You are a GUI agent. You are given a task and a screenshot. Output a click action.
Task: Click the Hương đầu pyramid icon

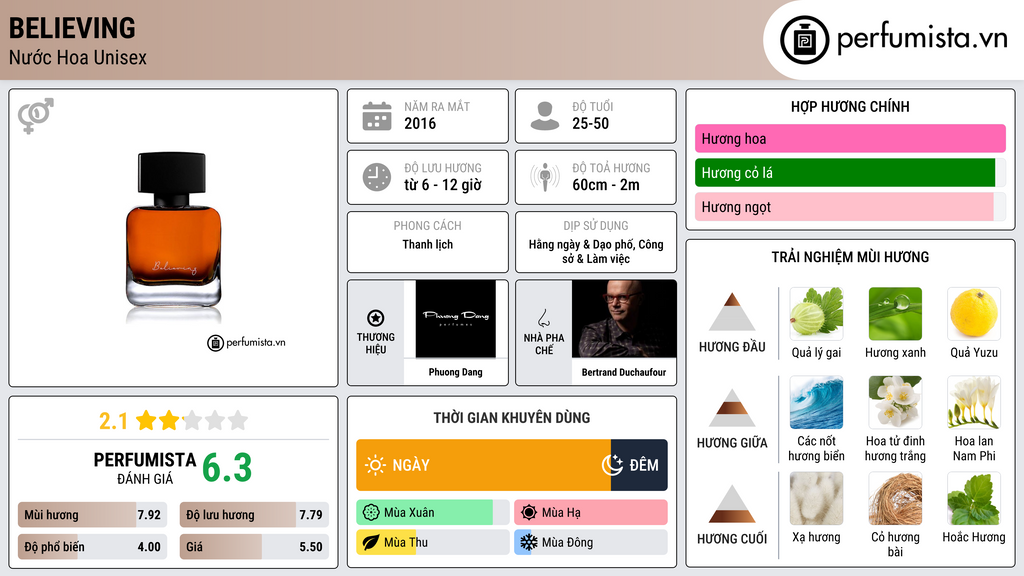coord(732,312)
